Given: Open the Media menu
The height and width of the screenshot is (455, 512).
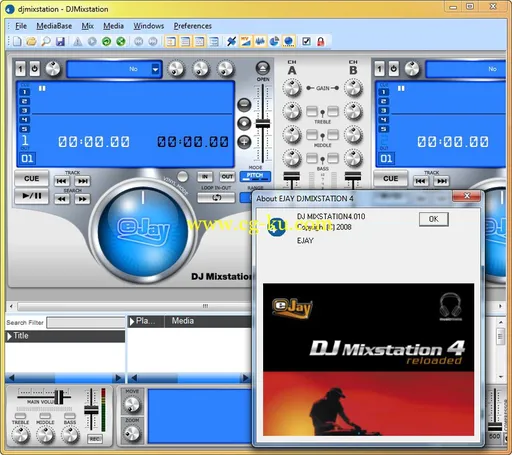Looking at the screenshot, I should click(113, 26).
